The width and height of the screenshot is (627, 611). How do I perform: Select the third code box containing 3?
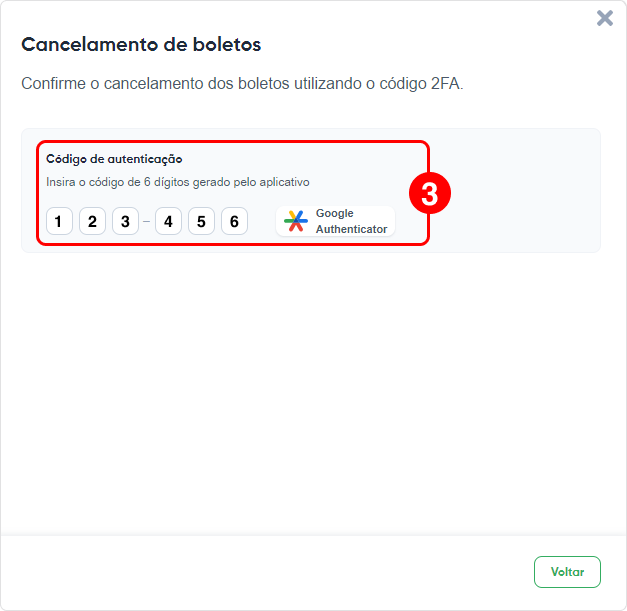[x=125, y=221]
